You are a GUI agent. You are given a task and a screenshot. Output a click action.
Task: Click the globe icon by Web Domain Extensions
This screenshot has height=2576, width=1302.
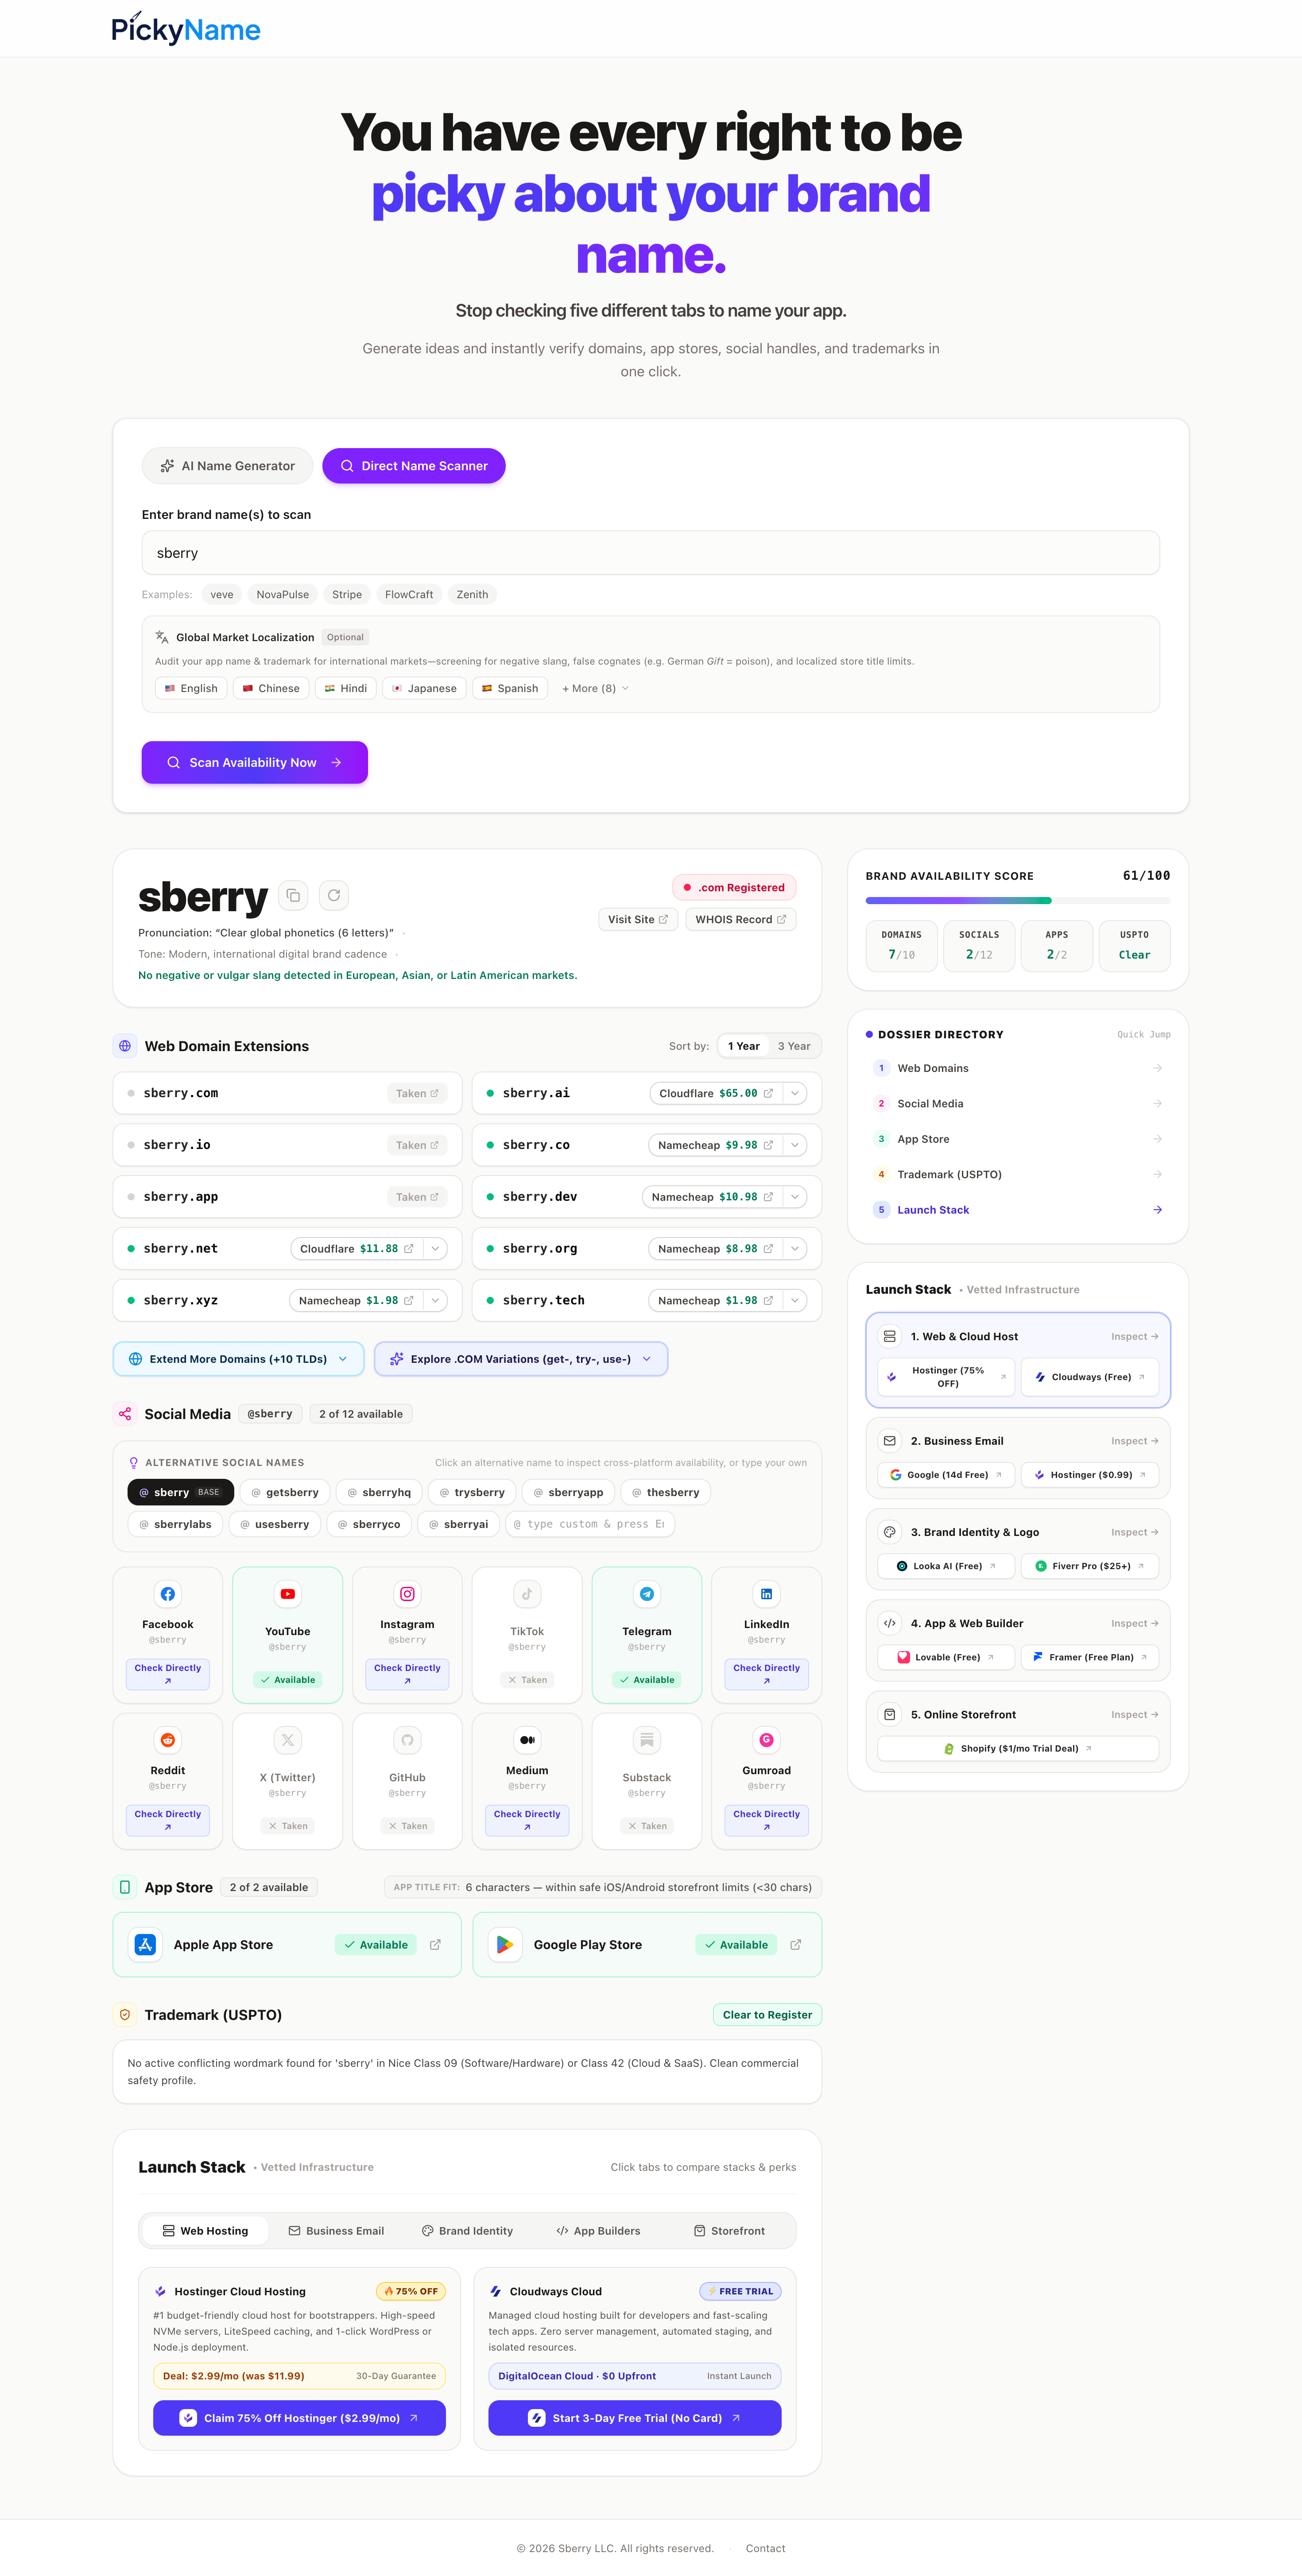pos(125,1046)
